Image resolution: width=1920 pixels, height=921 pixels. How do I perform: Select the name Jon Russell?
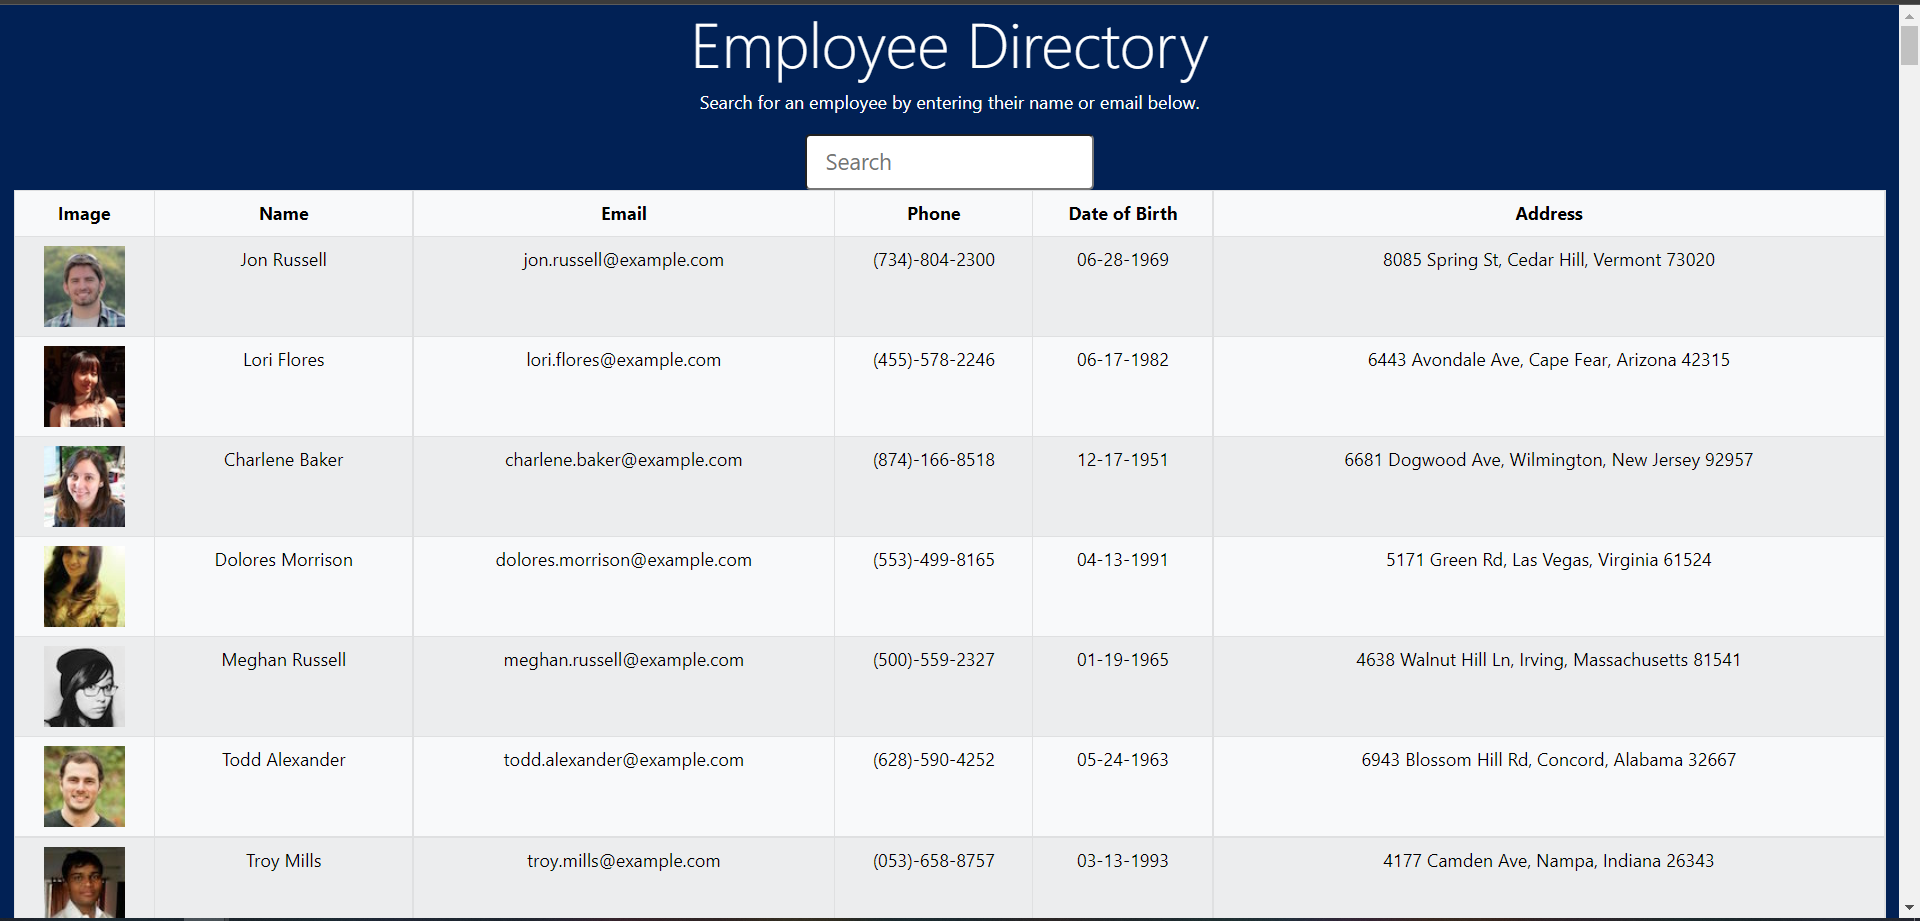[x=284, y=260]
